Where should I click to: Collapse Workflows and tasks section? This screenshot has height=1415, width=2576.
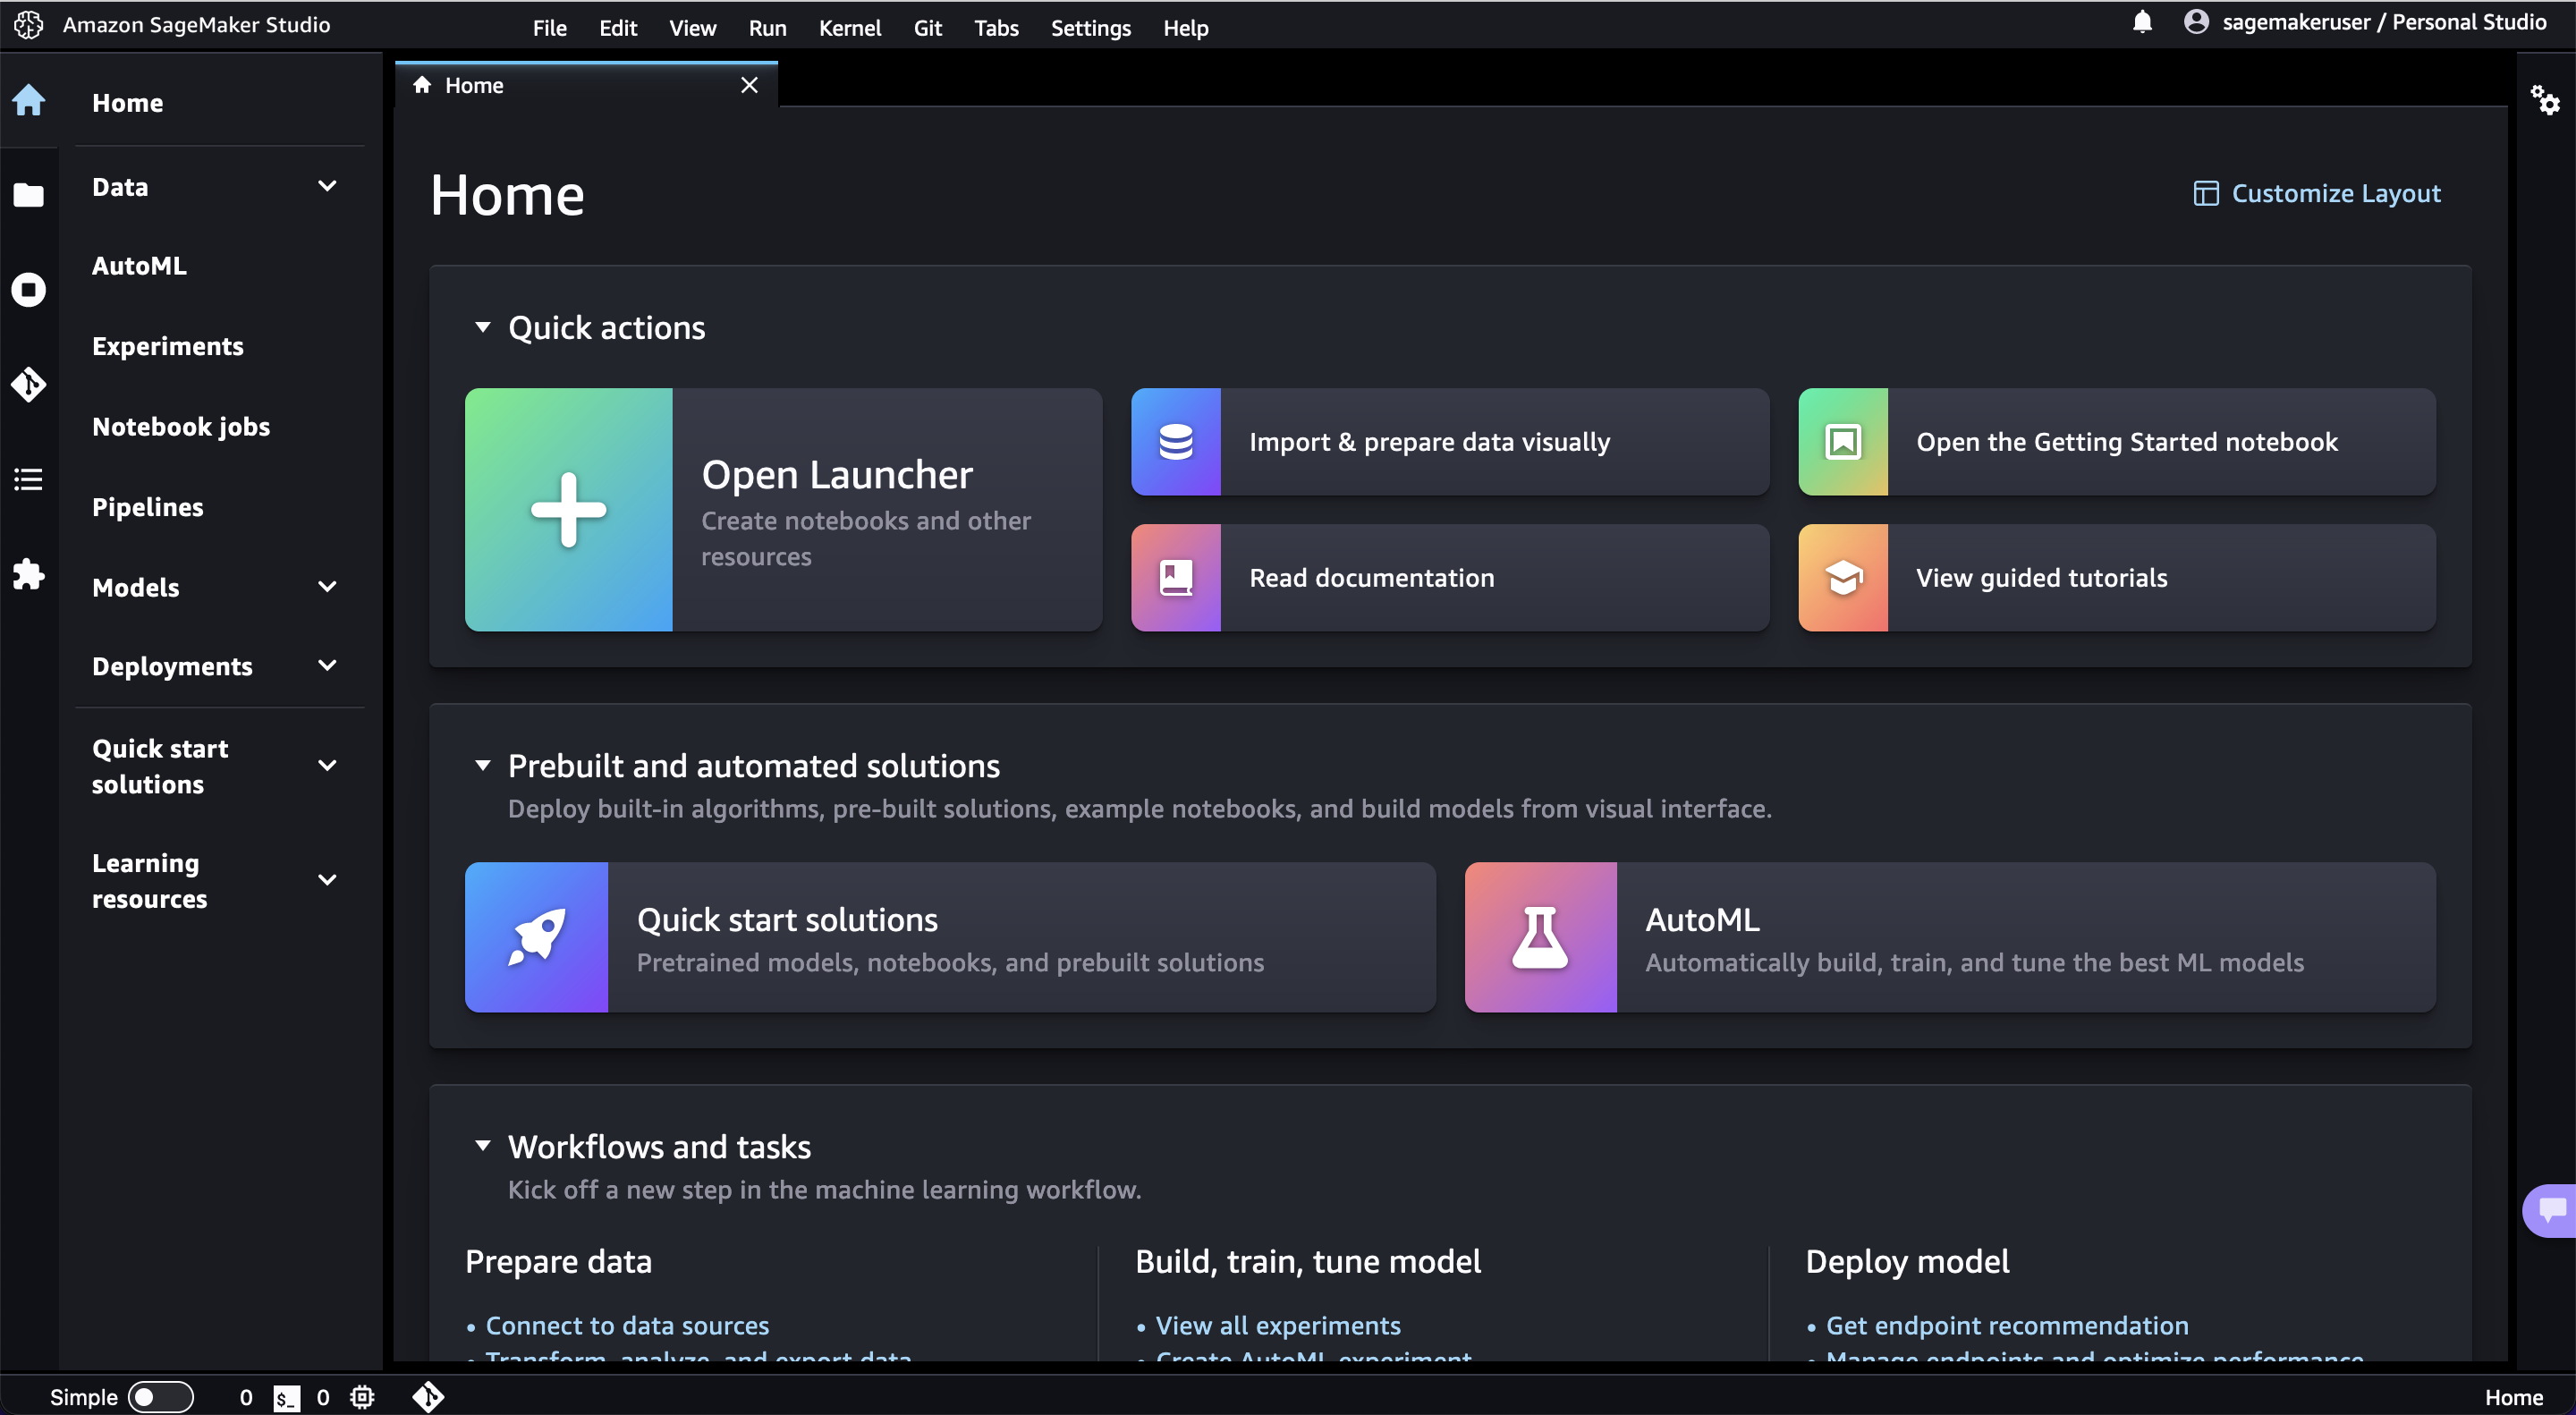click(483, 1146)
